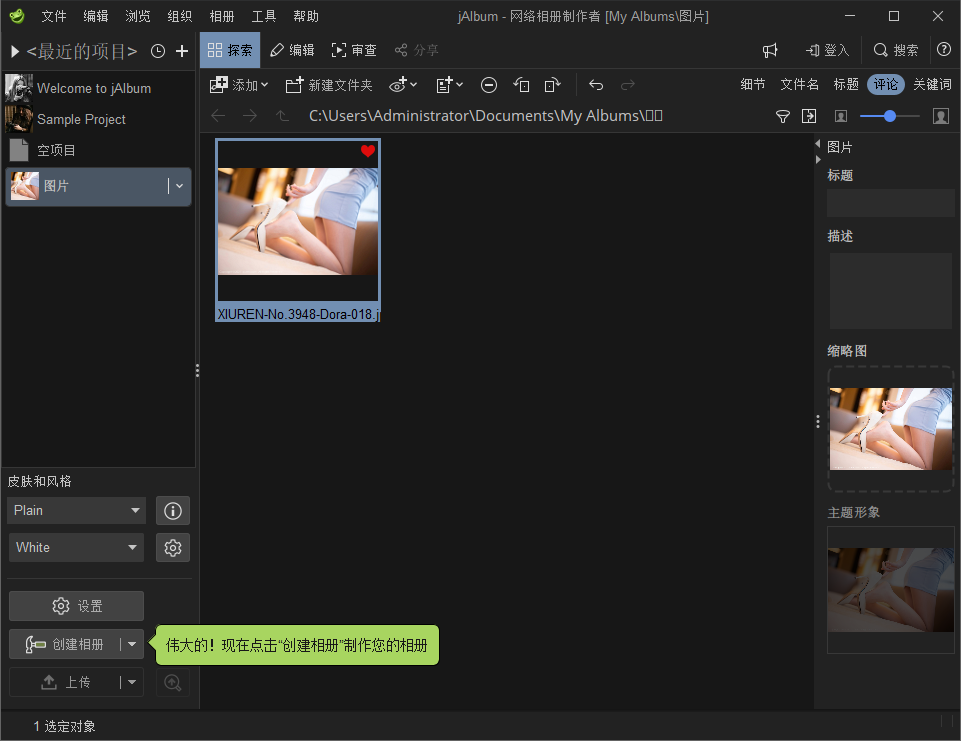Open the Plain skin dropdown
961x741 pixels.
(77, 511)
